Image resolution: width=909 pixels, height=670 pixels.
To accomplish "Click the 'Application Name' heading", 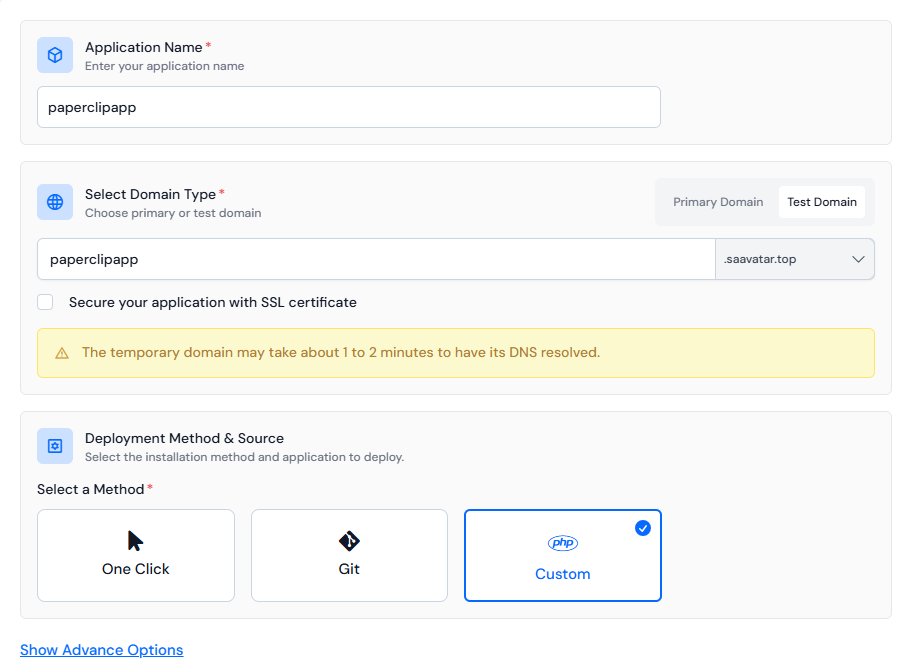I will pos(143,47).
